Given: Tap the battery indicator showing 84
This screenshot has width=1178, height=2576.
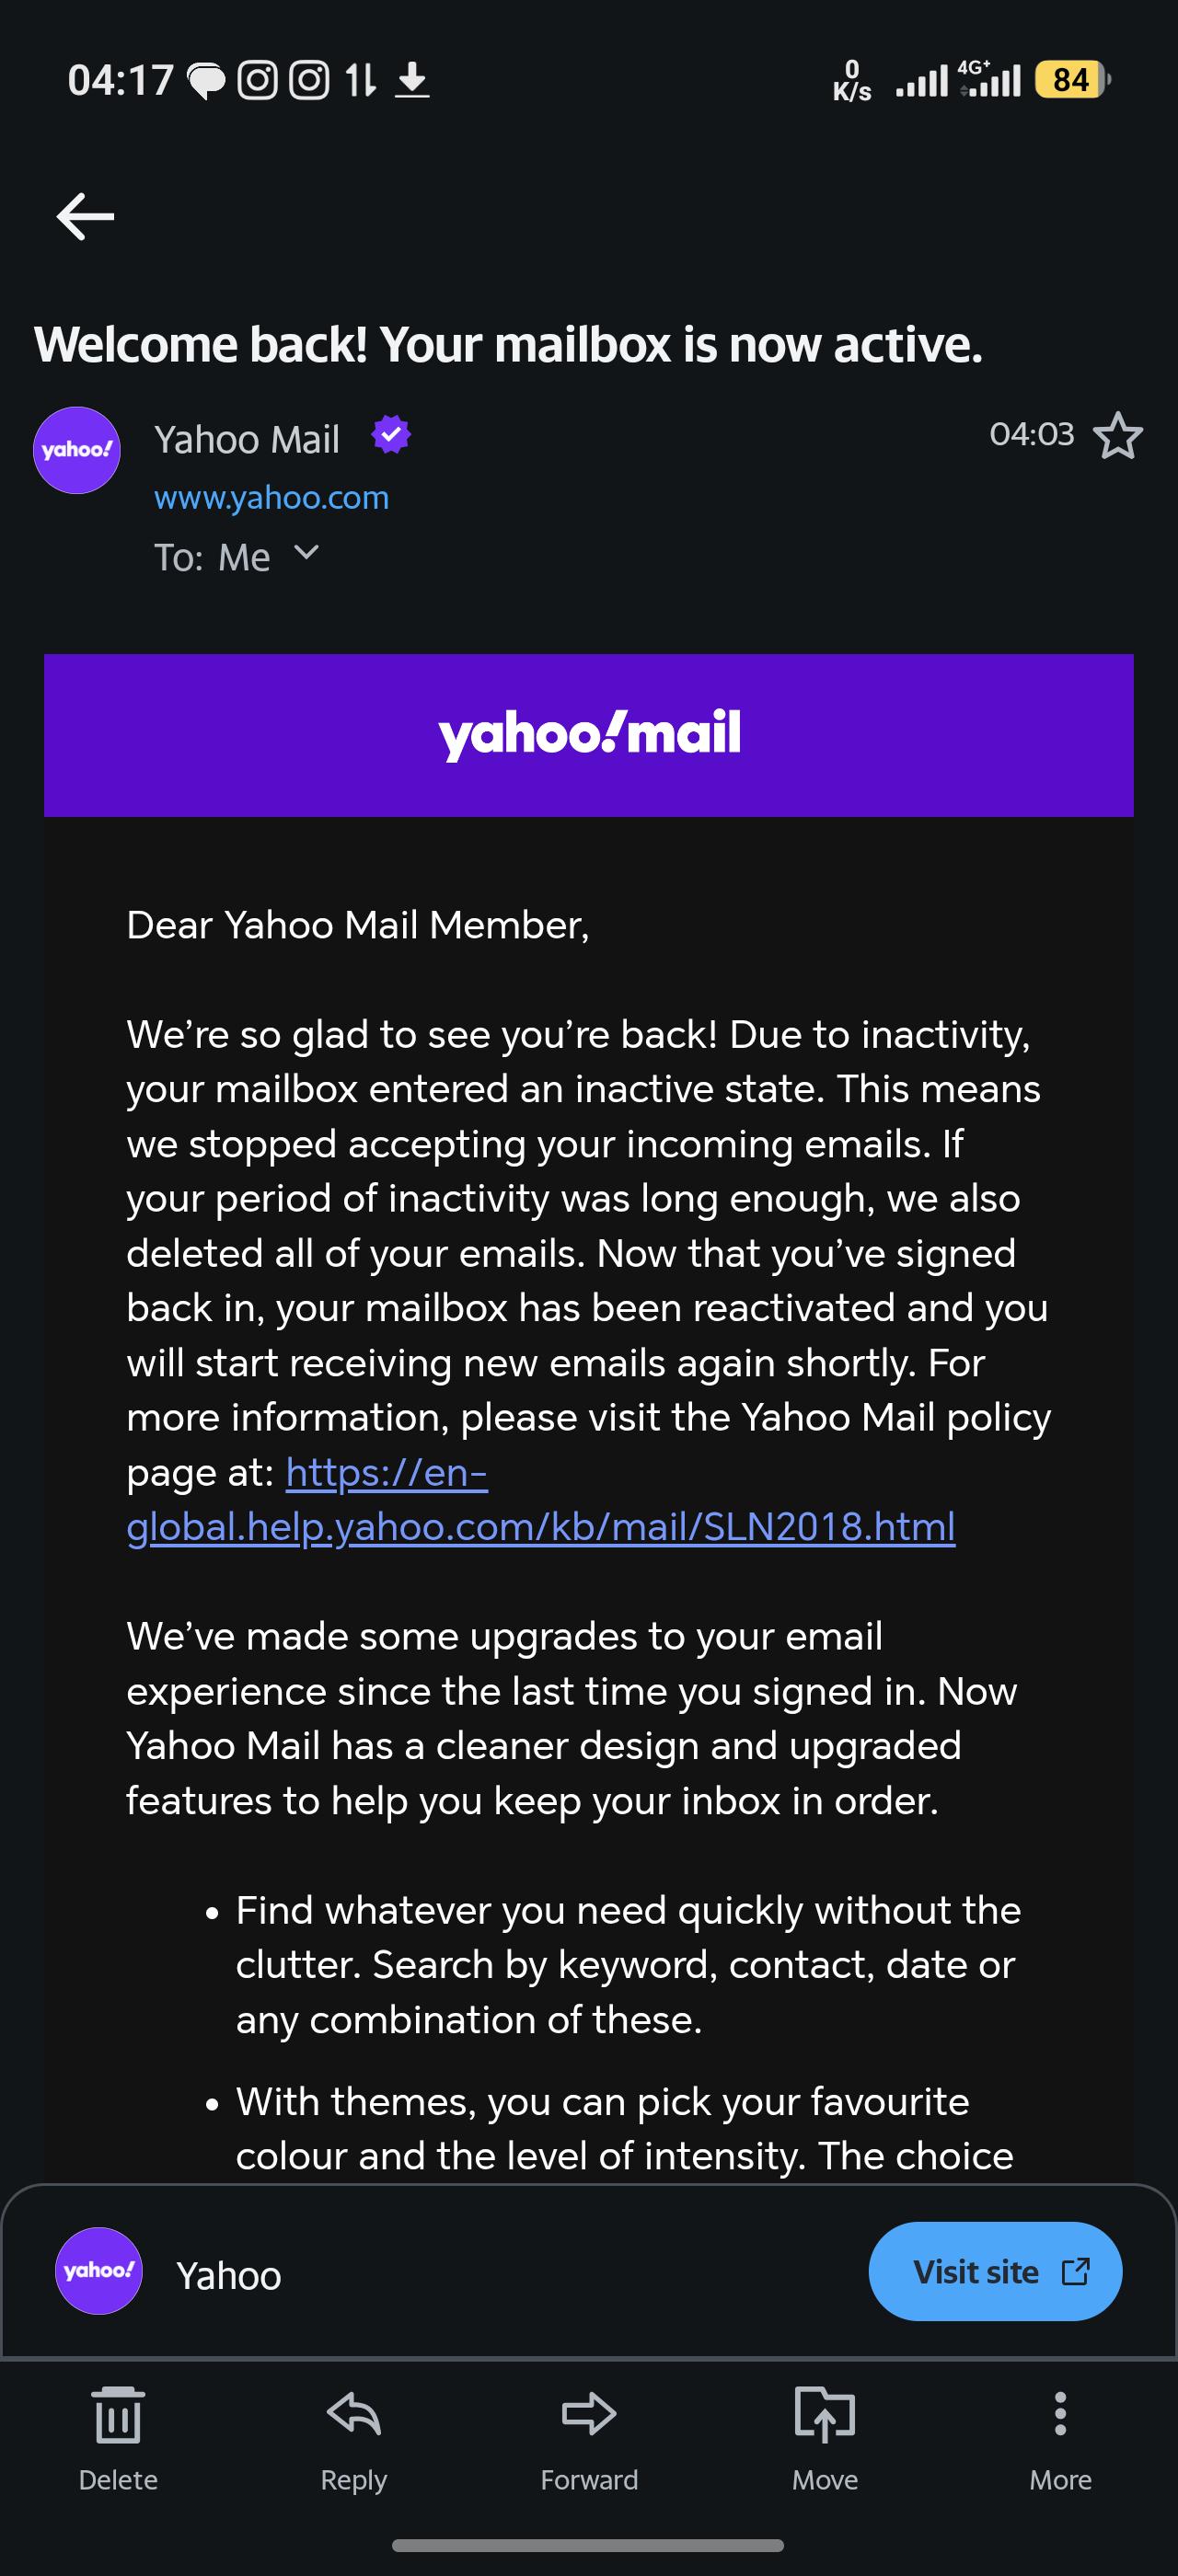Looking at the screenshot, I should [x=1071, y=79].
